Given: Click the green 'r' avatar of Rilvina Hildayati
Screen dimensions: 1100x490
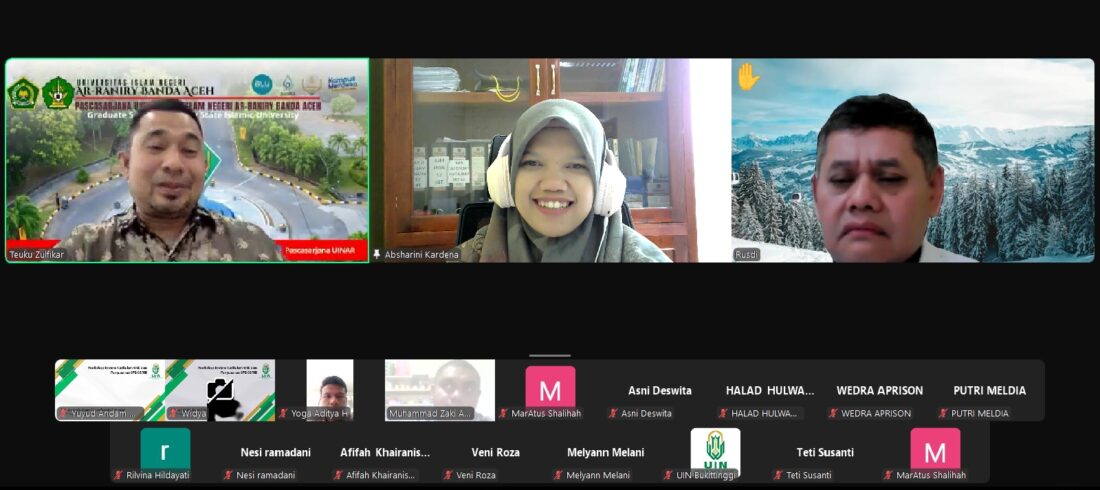Looking at the screenshot, I should pyautogui.click(x=165, y=449).
